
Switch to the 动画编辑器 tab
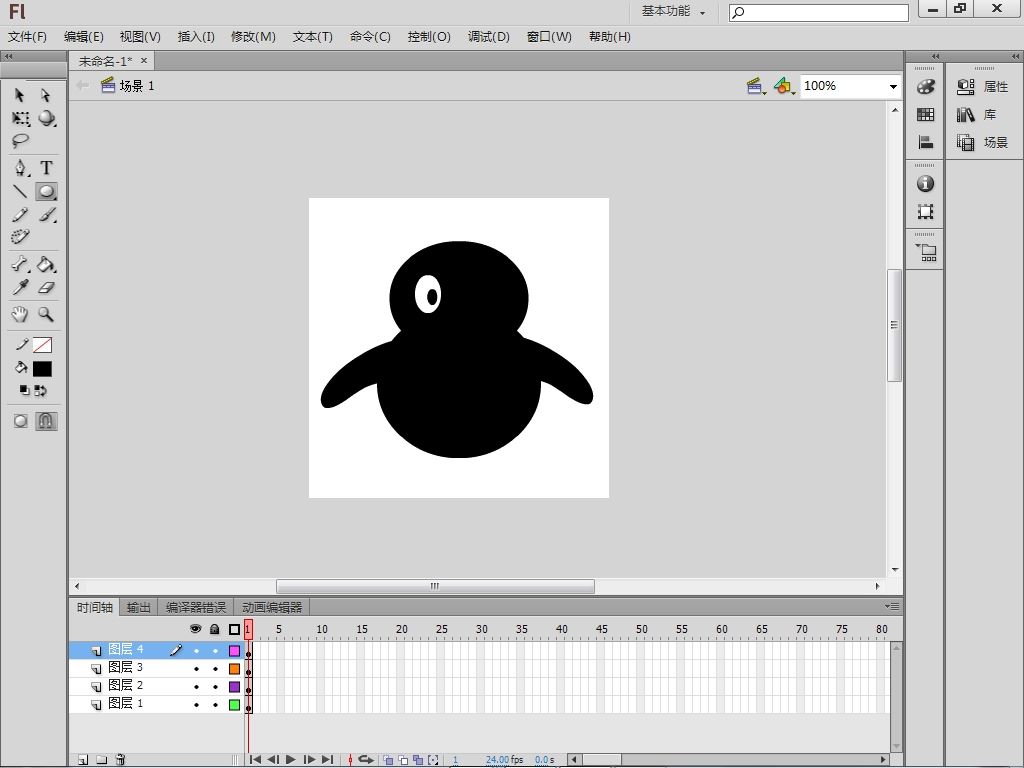[272, 608]
